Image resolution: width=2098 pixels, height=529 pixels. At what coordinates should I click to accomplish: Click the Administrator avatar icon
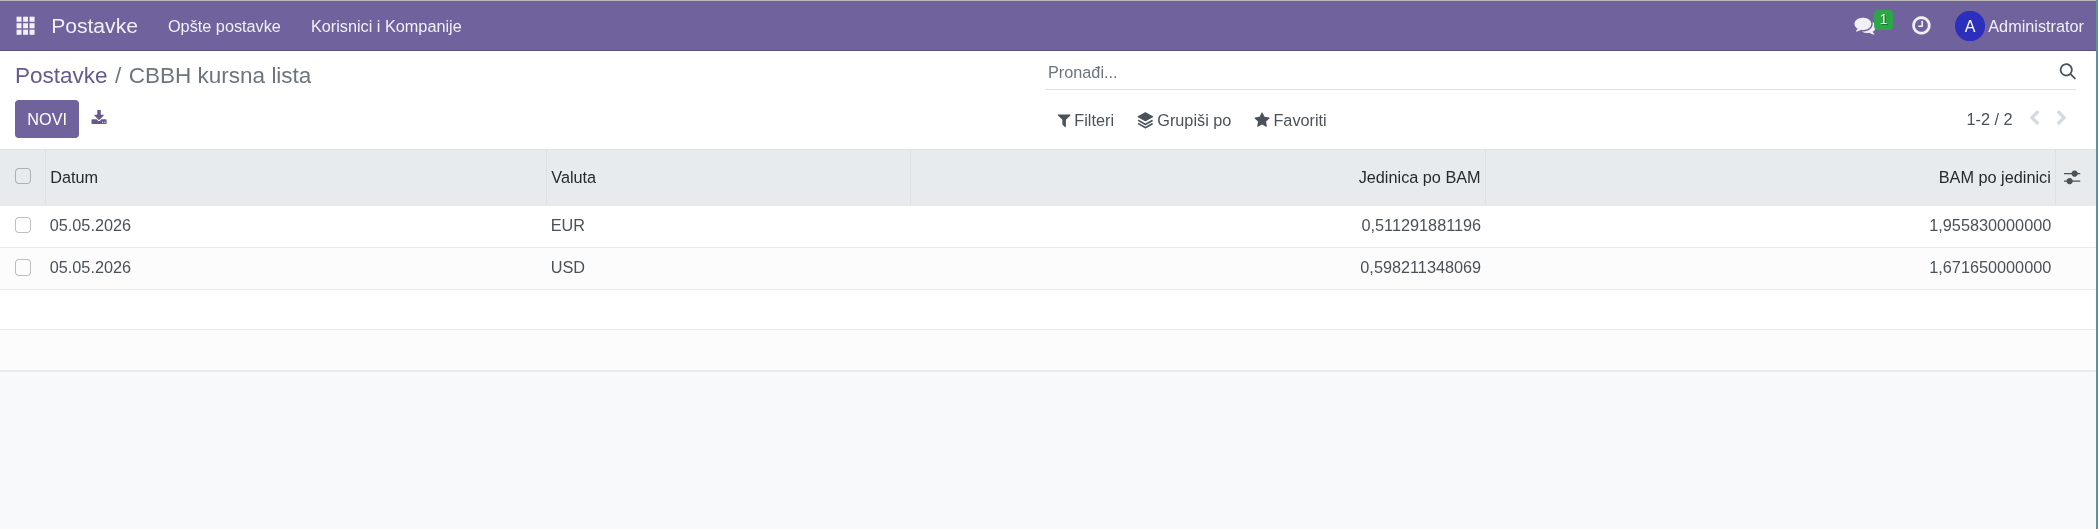pyautogui.click(x=1969, y=26)
